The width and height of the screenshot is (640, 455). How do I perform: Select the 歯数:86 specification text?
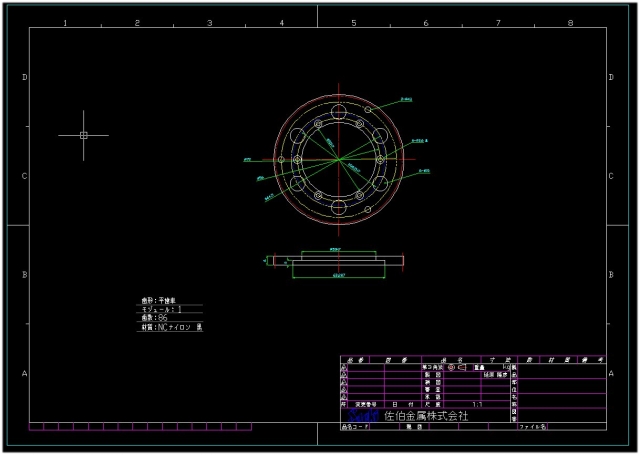click(156, 318)
